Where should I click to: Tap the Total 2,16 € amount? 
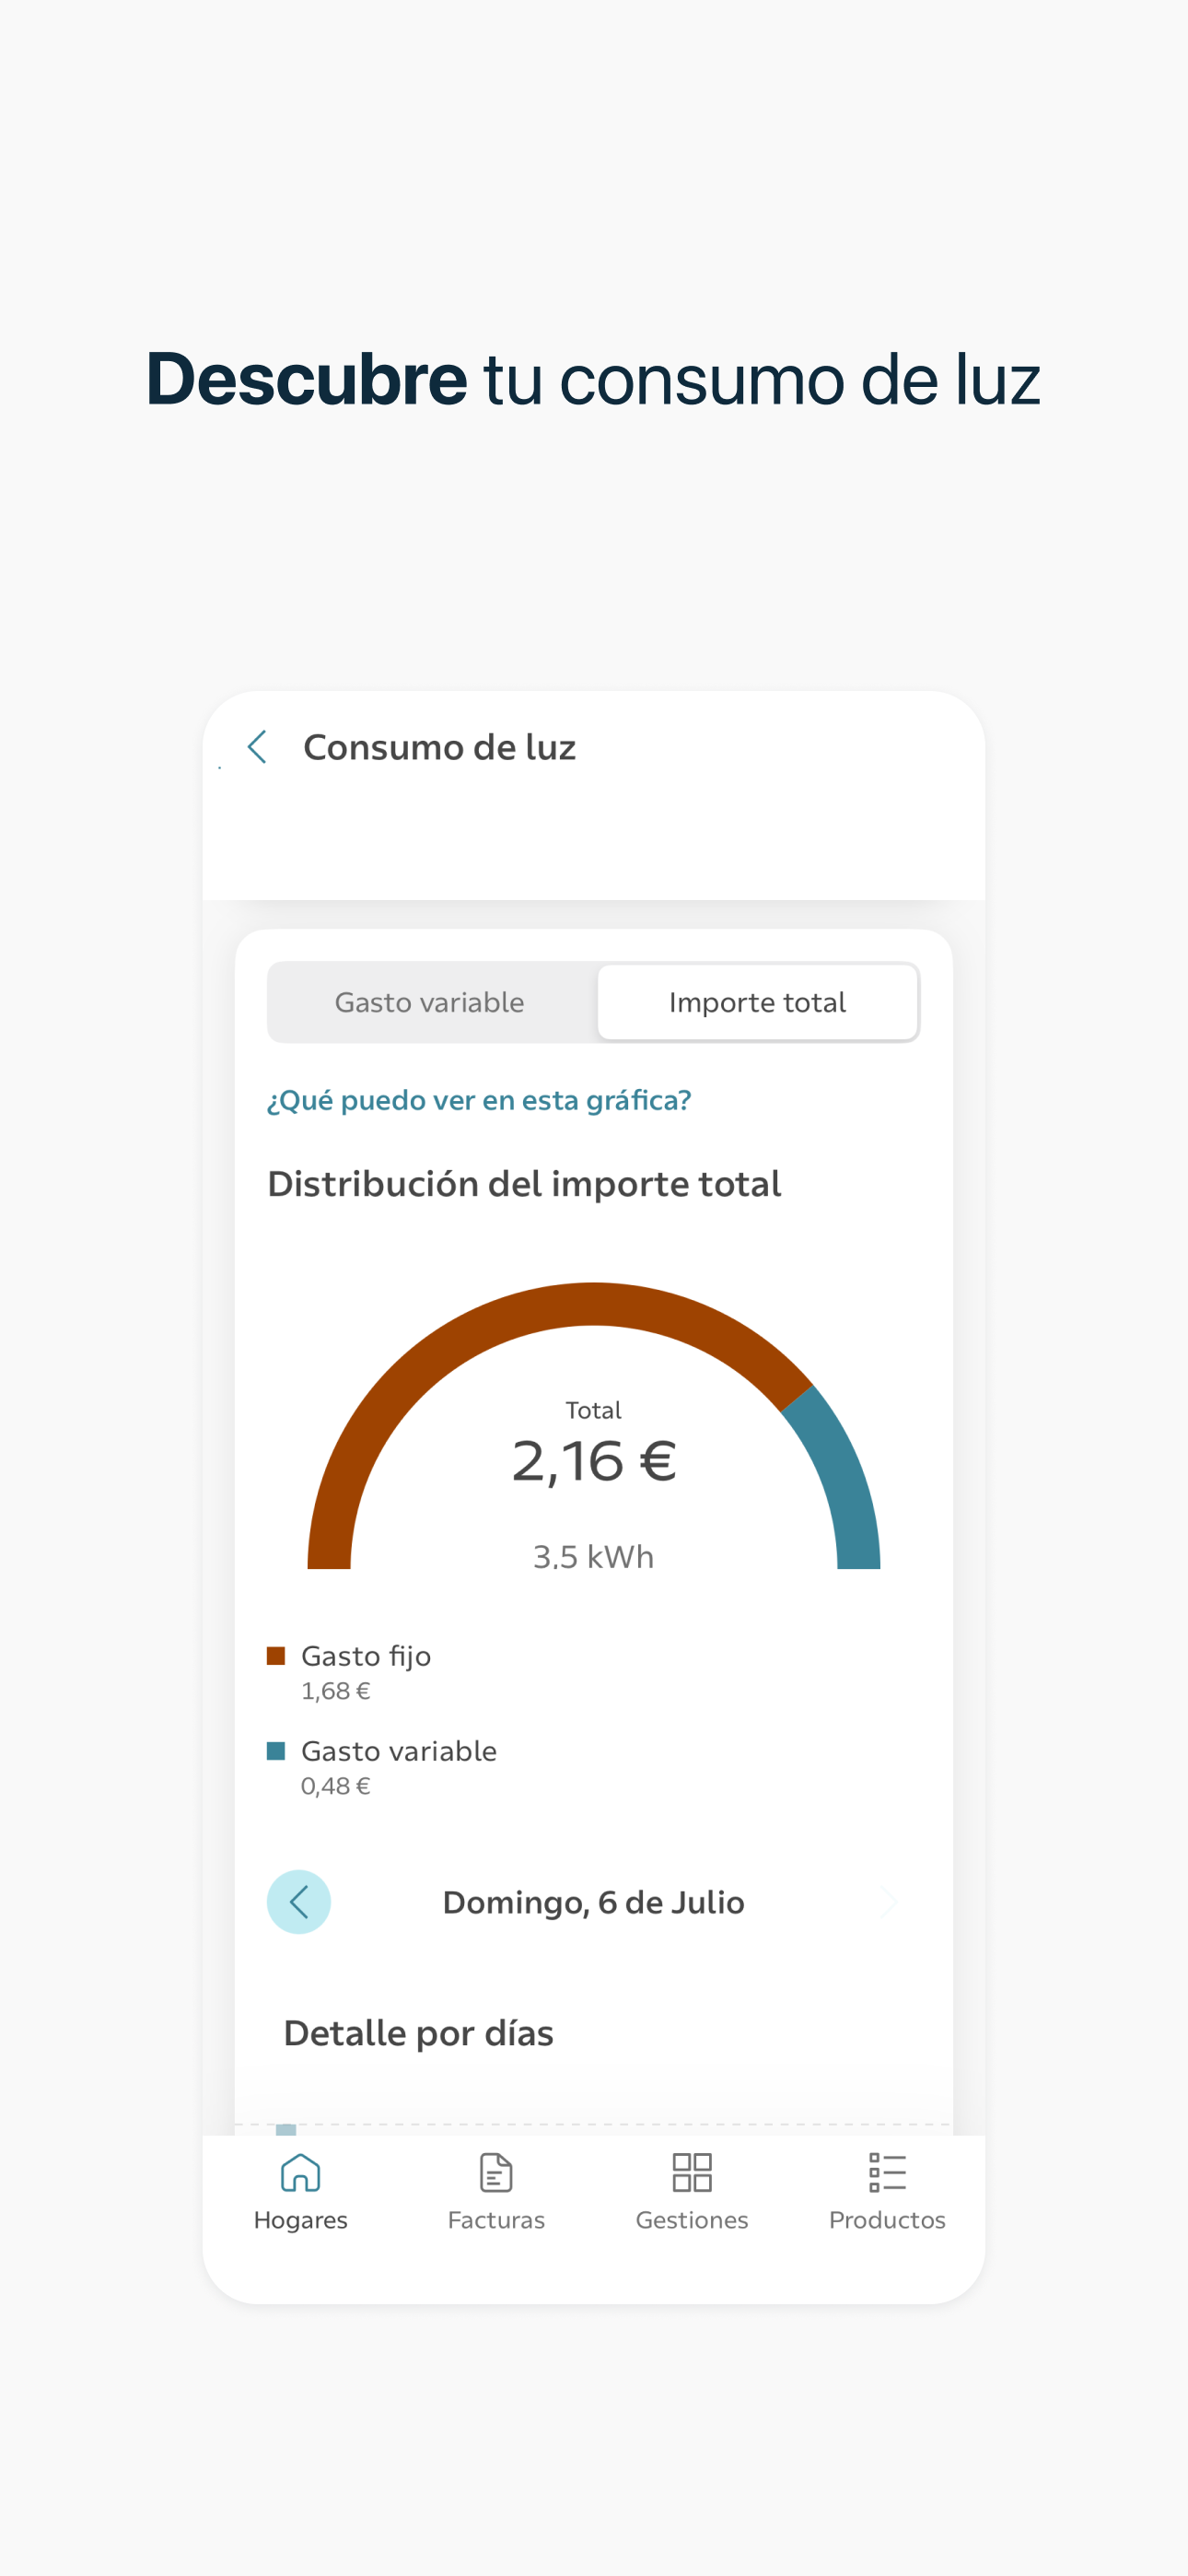coord(594,1460)
